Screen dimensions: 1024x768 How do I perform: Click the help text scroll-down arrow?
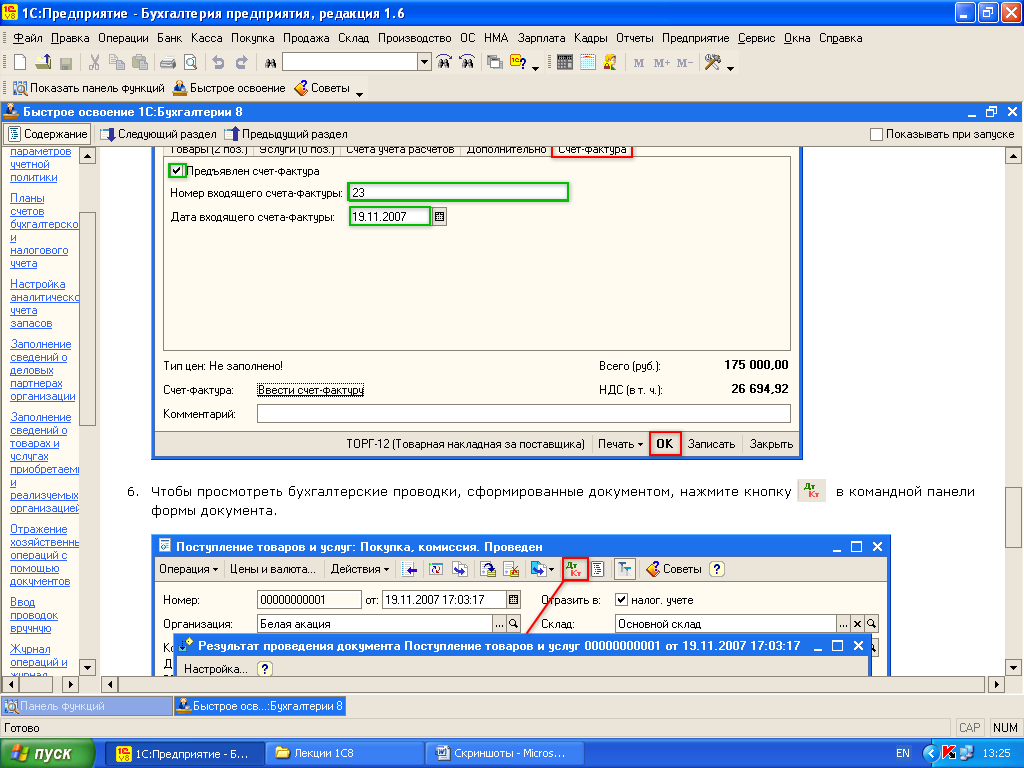pyautogui.click(x=1013, y=667)
